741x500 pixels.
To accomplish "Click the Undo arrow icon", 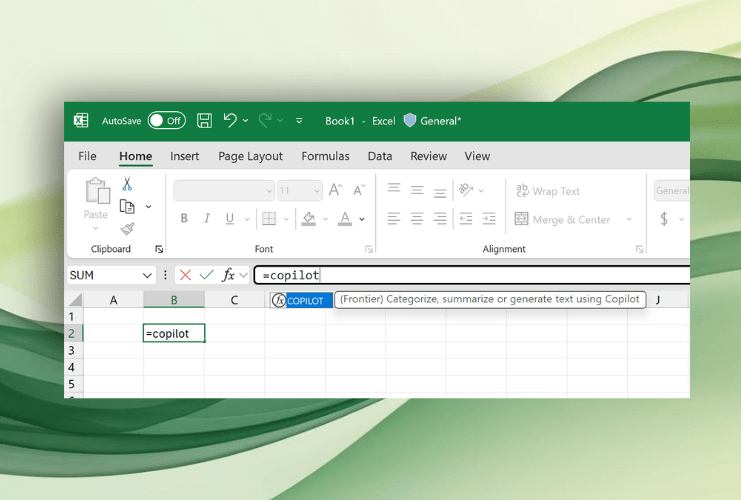I will click(230, 121).
